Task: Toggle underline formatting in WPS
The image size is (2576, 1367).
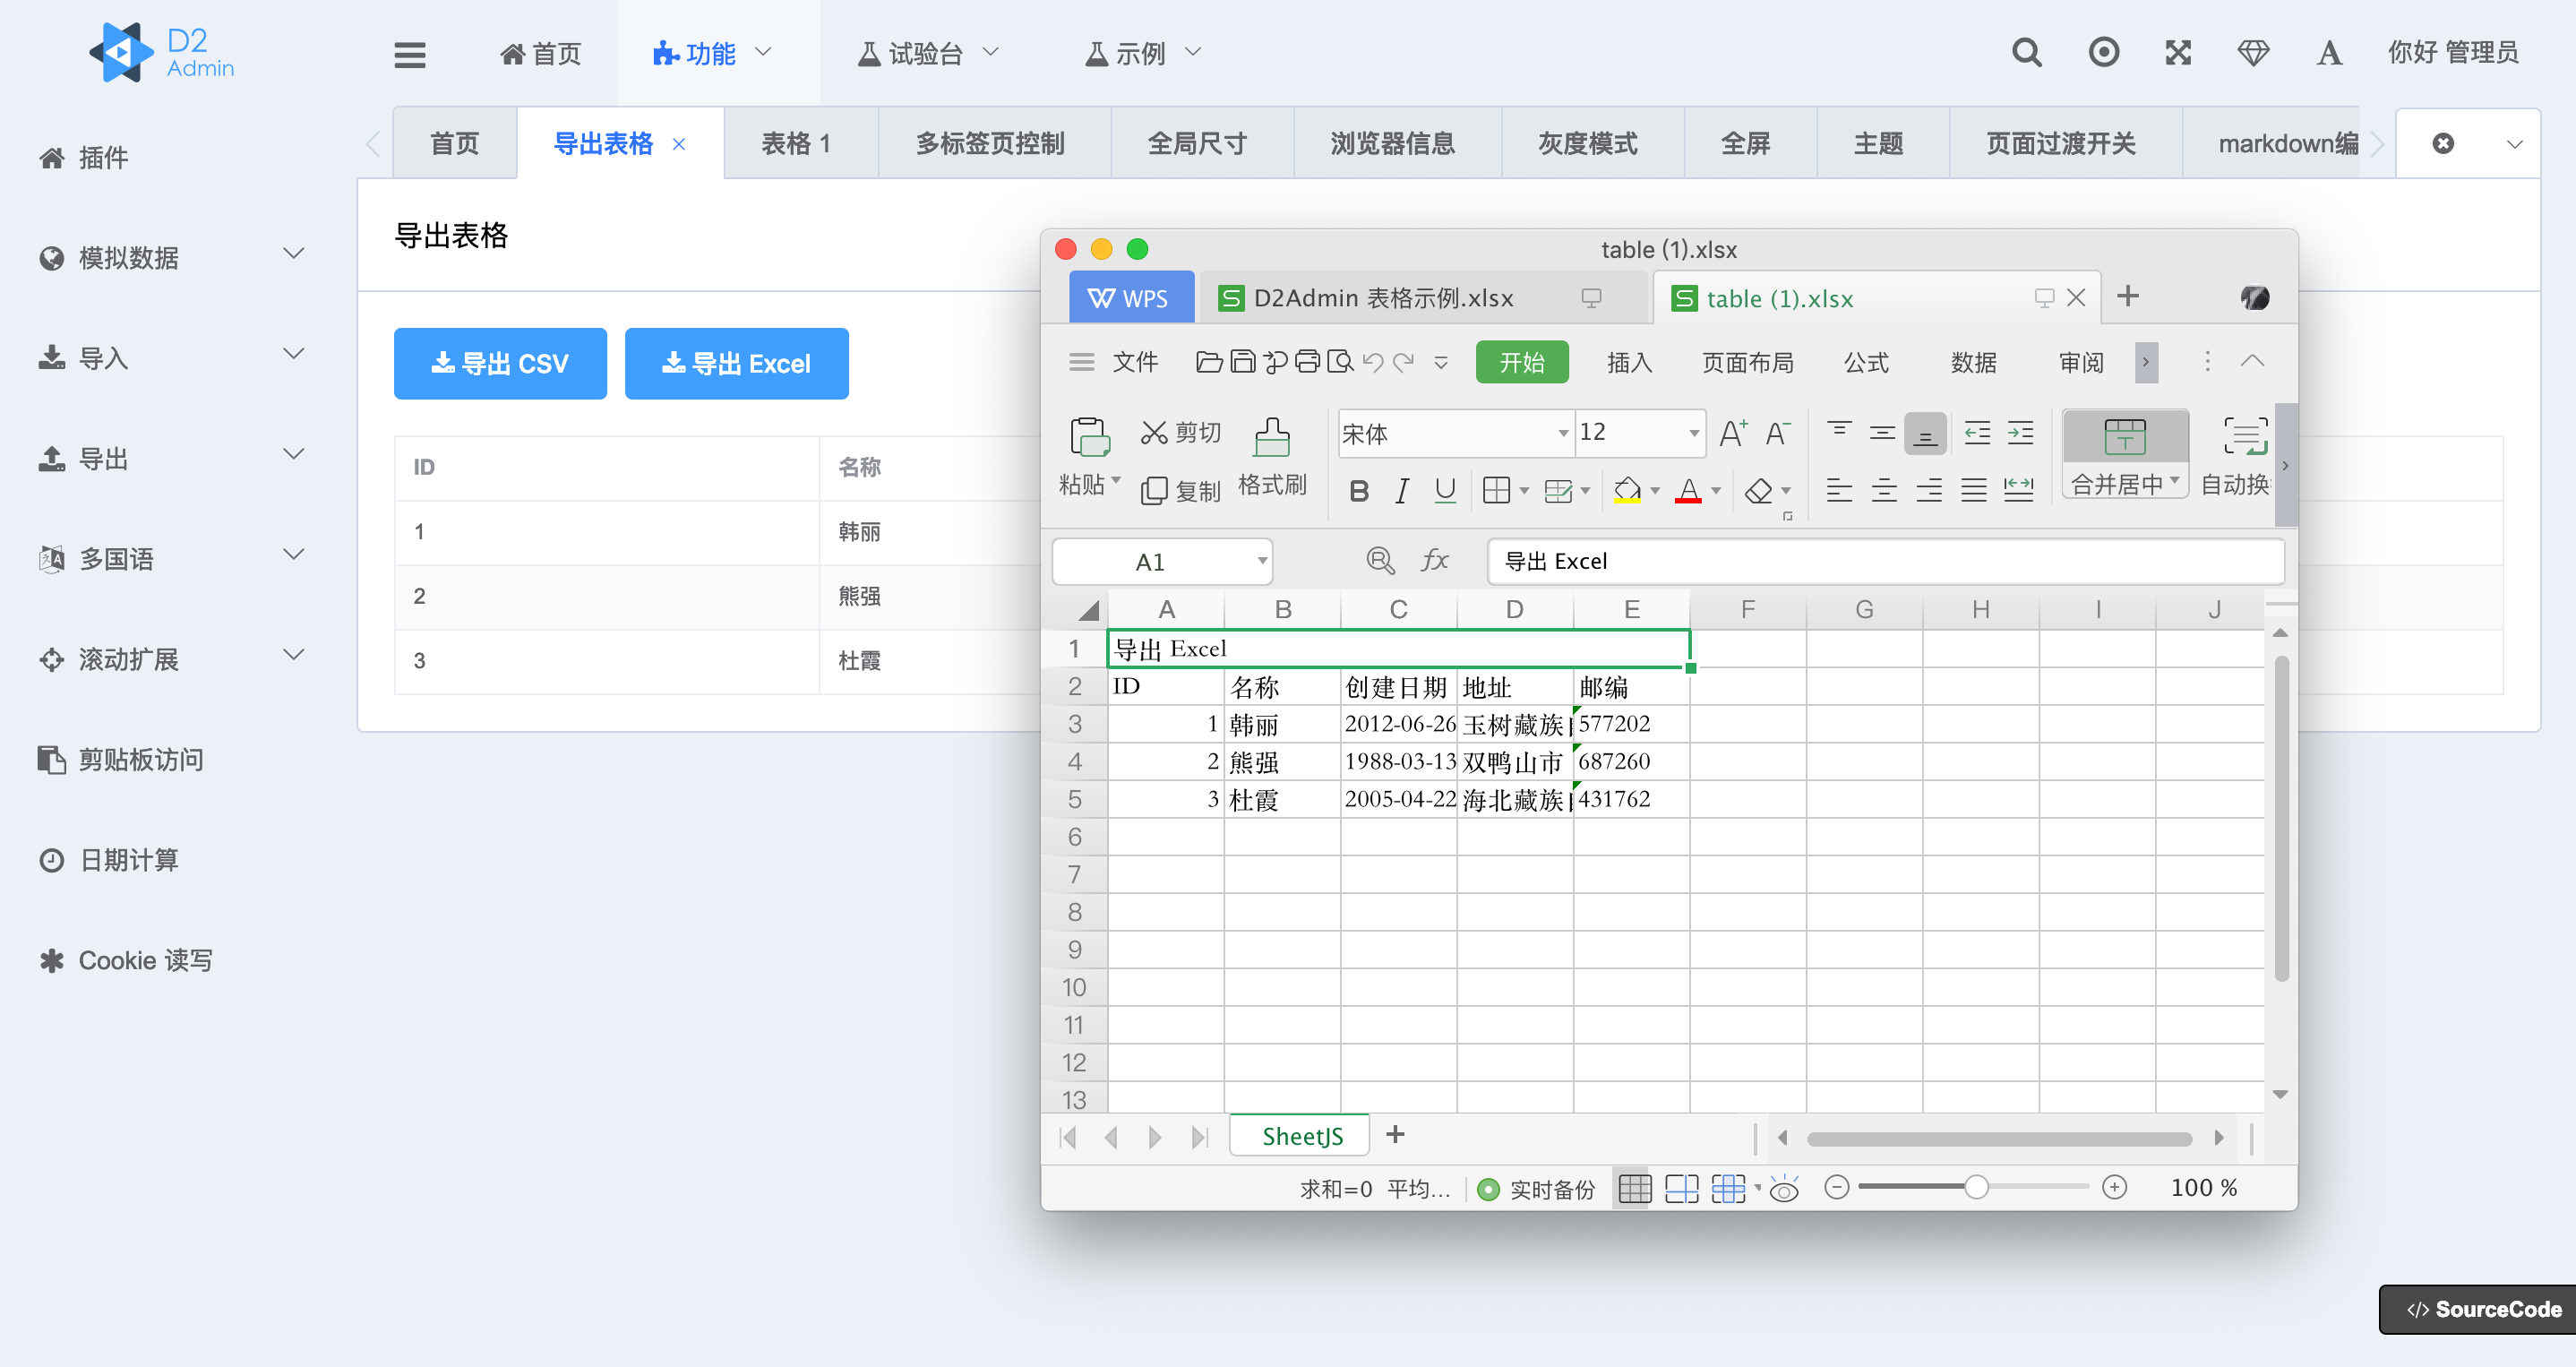Action: [x=1444, y=490]
